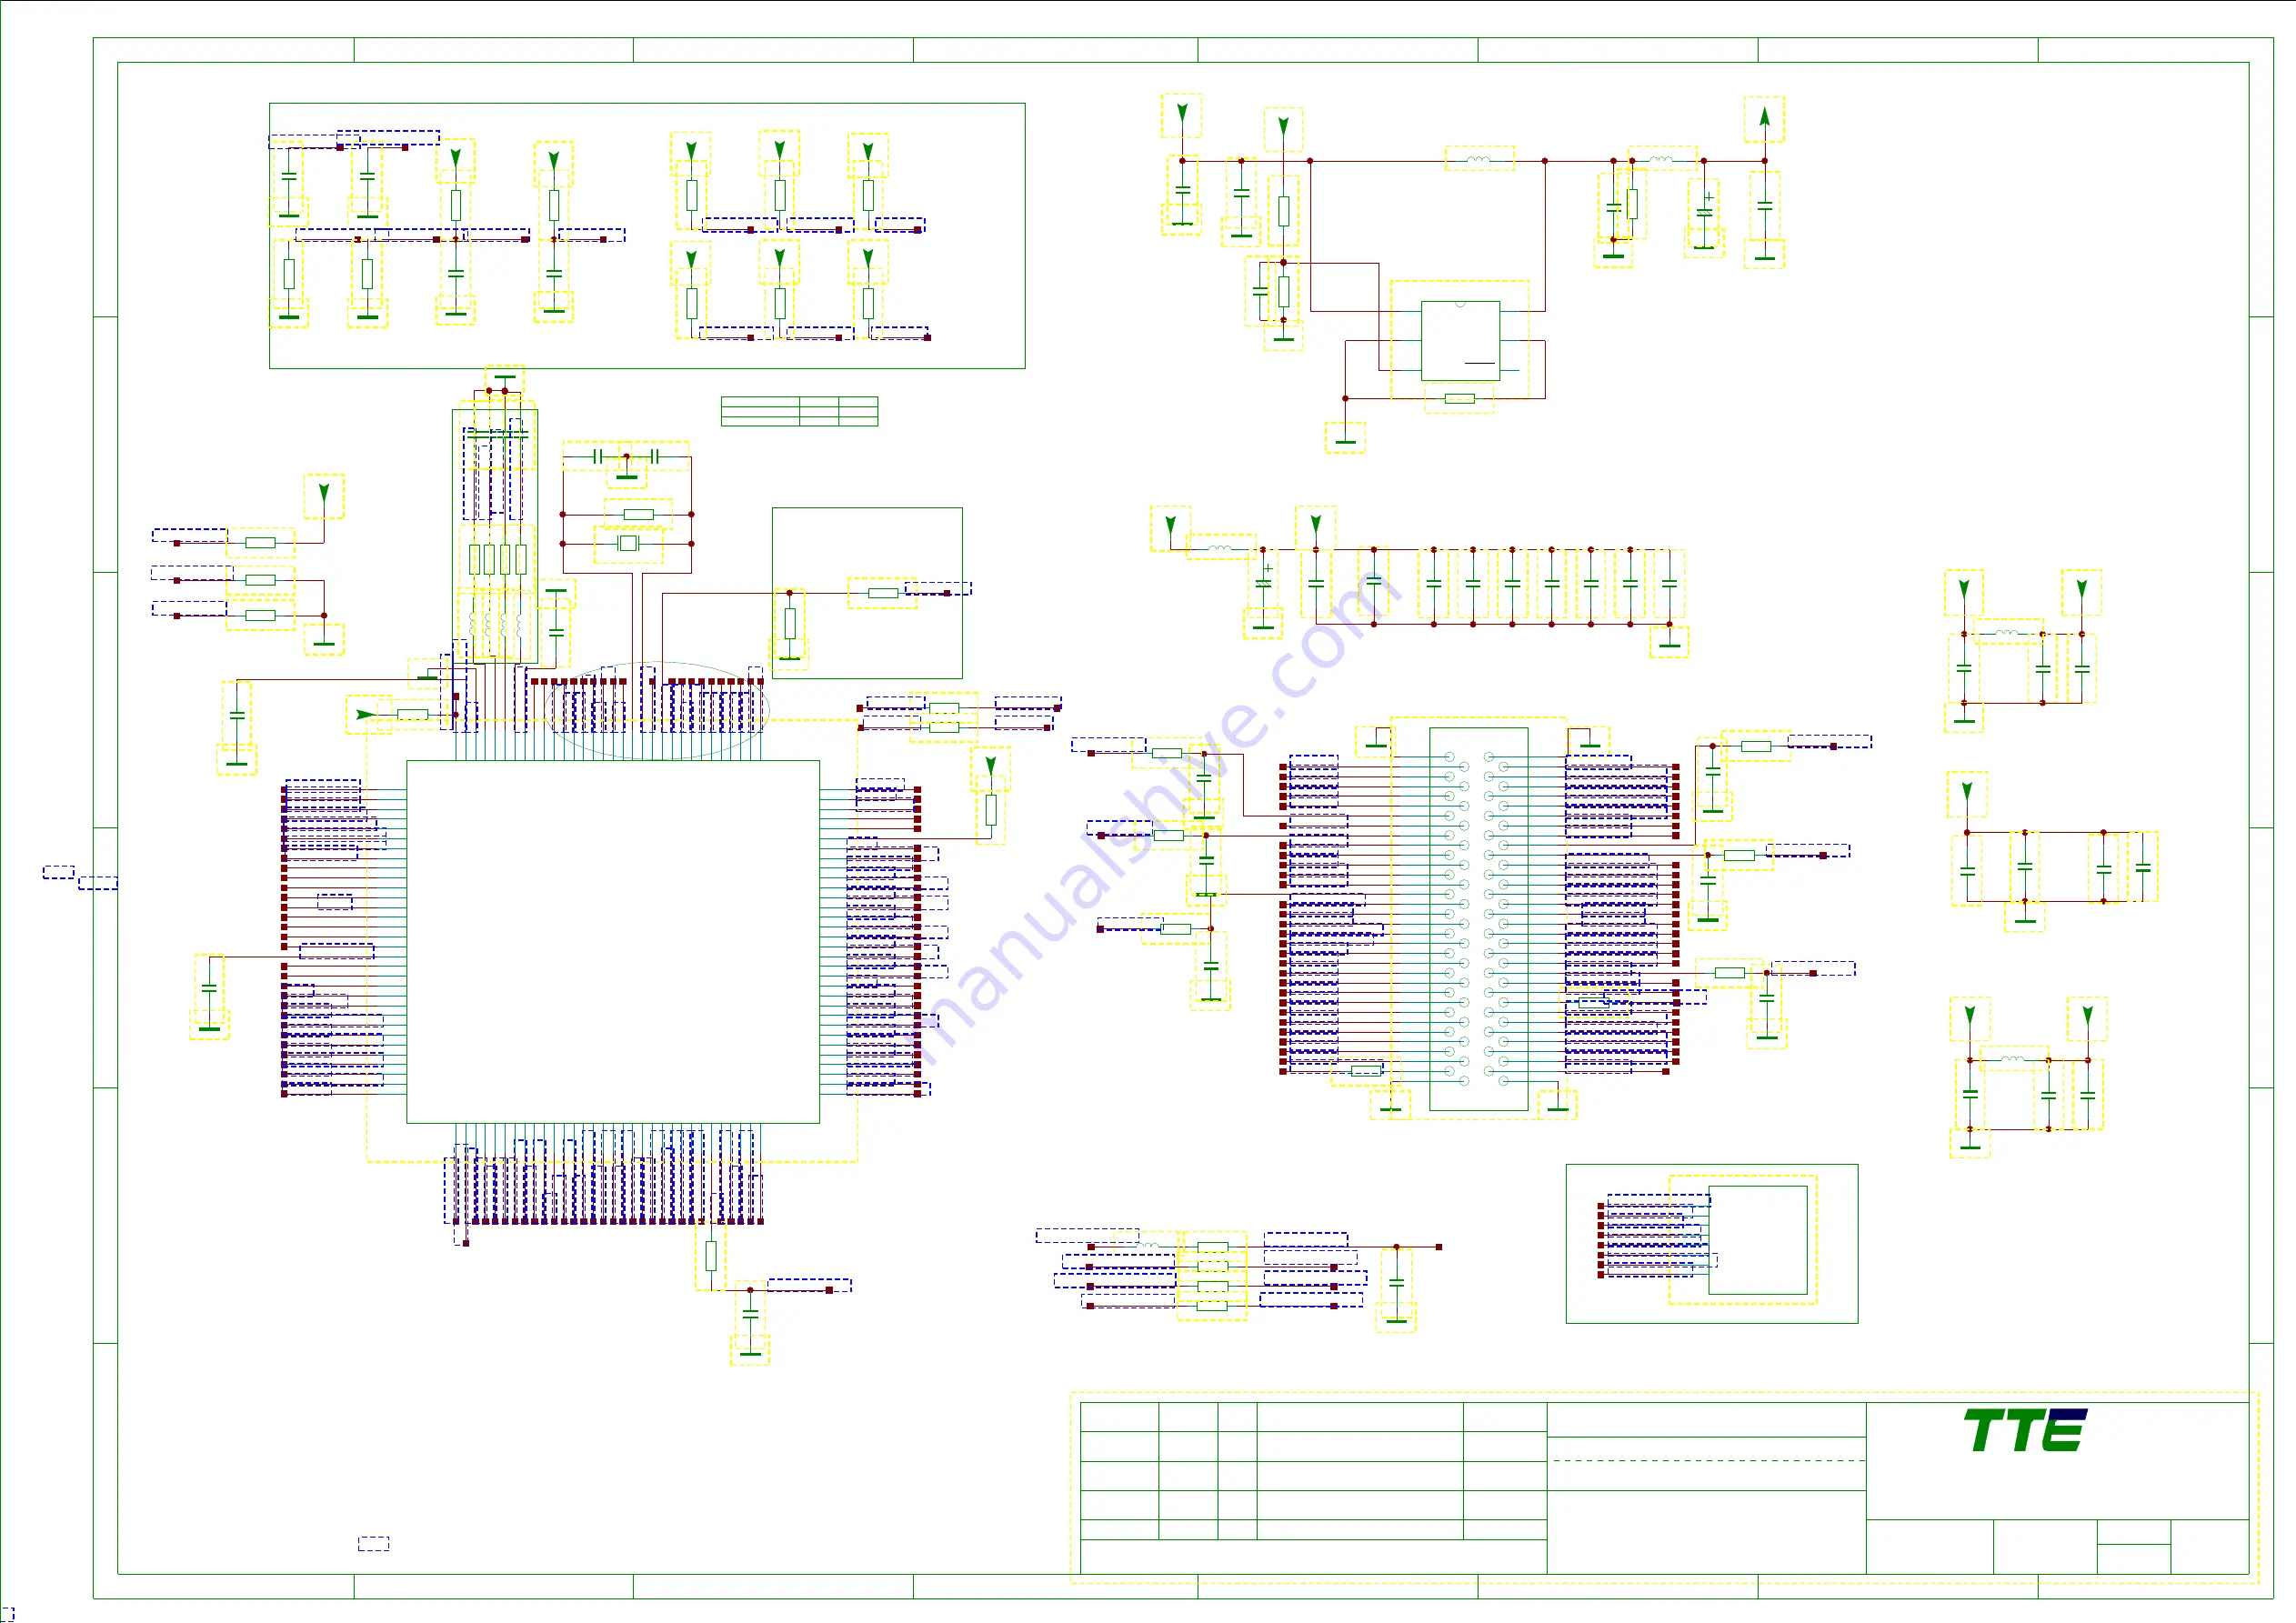Click the horizontal resistor beneath the 8-pin IC
This screenshot has width=2296, height=1623.
point(1459,398)
